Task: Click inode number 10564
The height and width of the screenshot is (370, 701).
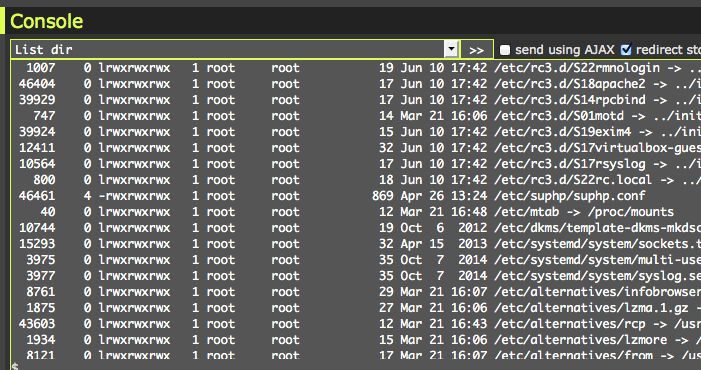Action: 37,164
